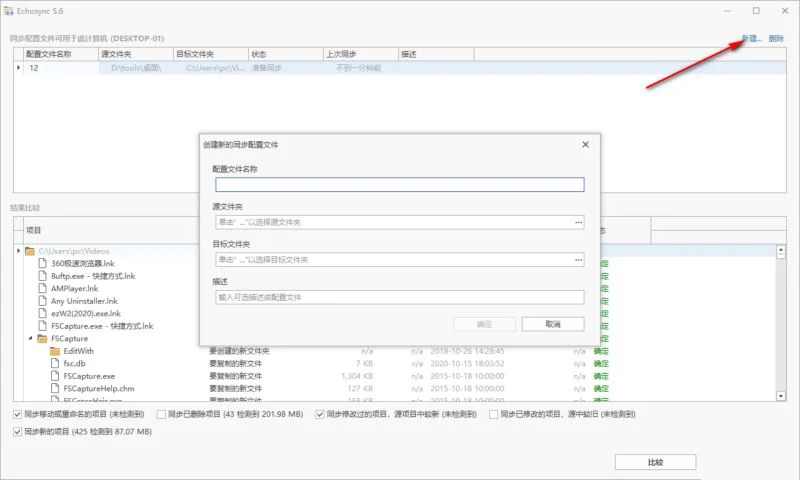Click the 取消 button in dialog
This screenshot has width=800, height=480.
tap(553, 324)
